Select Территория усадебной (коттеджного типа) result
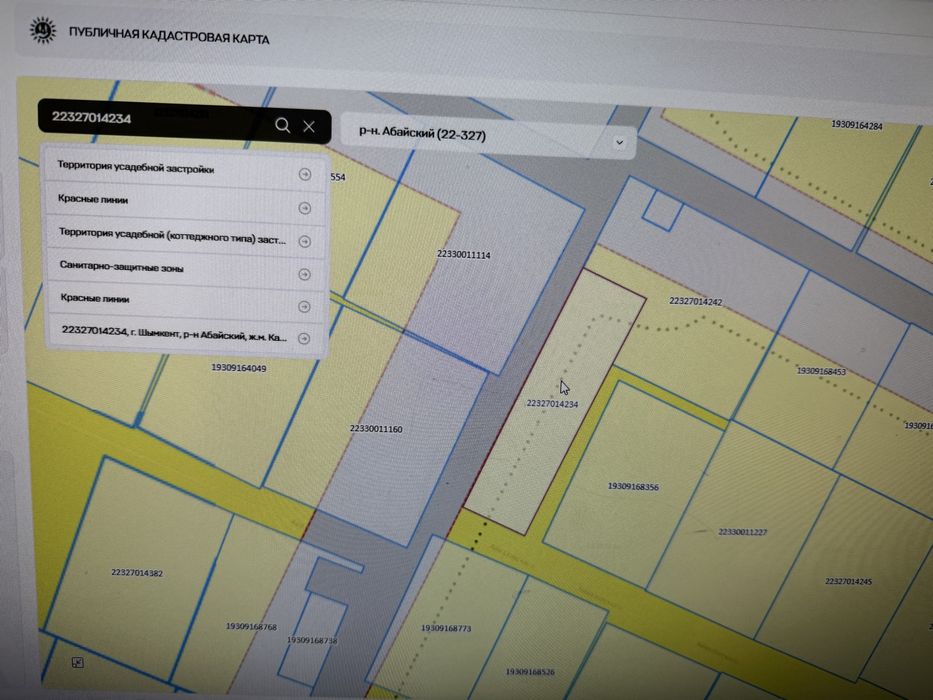Viewport: 933px width, 700px height. pos(187,237)
